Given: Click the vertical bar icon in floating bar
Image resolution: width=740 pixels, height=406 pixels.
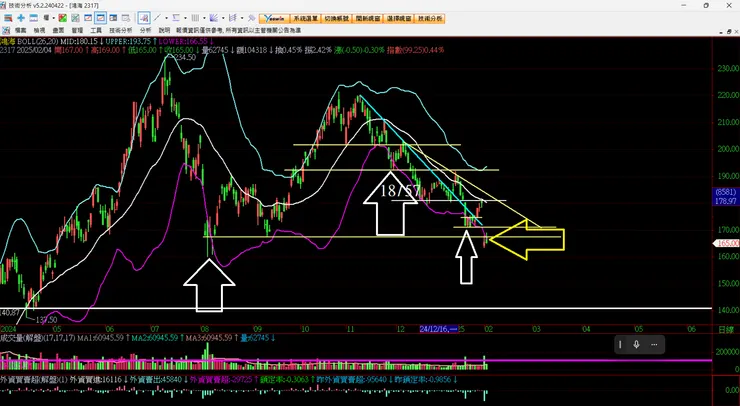Looking at the screenshot, I should tap(620, 345).
